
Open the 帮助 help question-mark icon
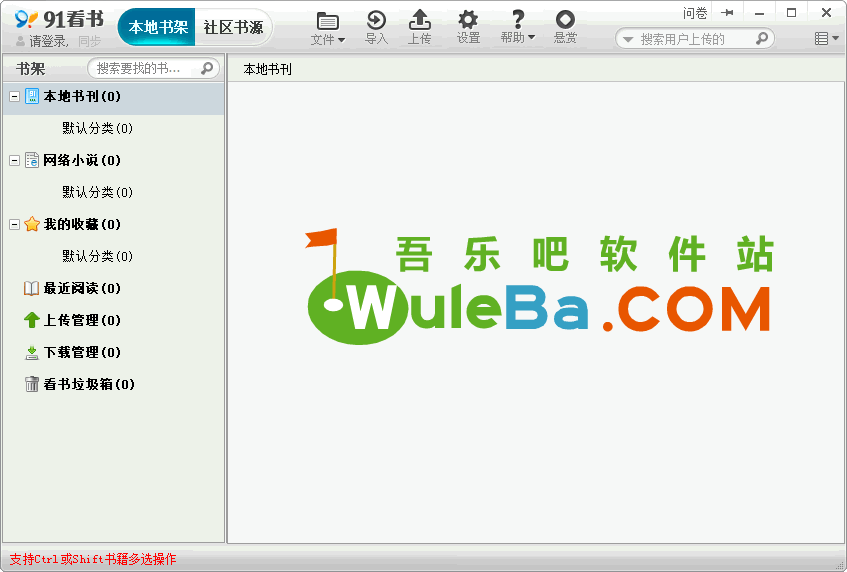pos(518,19)
